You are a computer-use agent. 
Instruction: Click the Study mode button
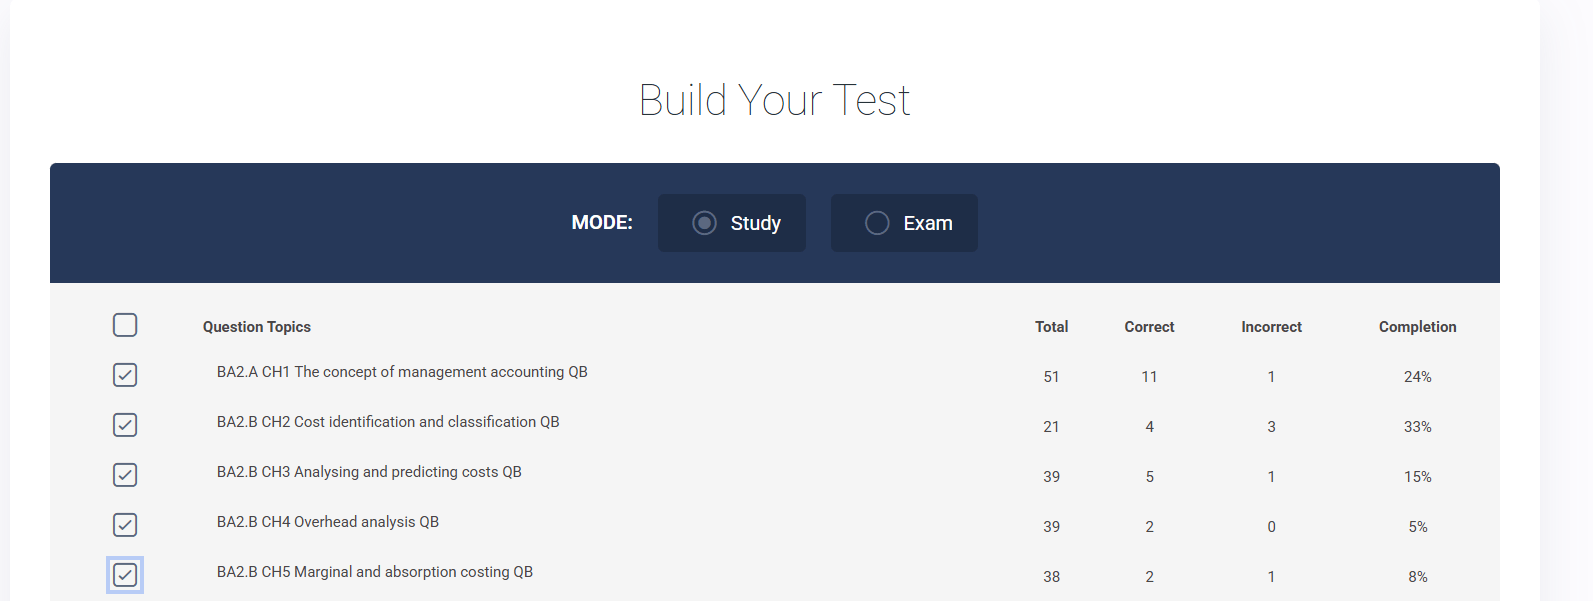(755, 223)
